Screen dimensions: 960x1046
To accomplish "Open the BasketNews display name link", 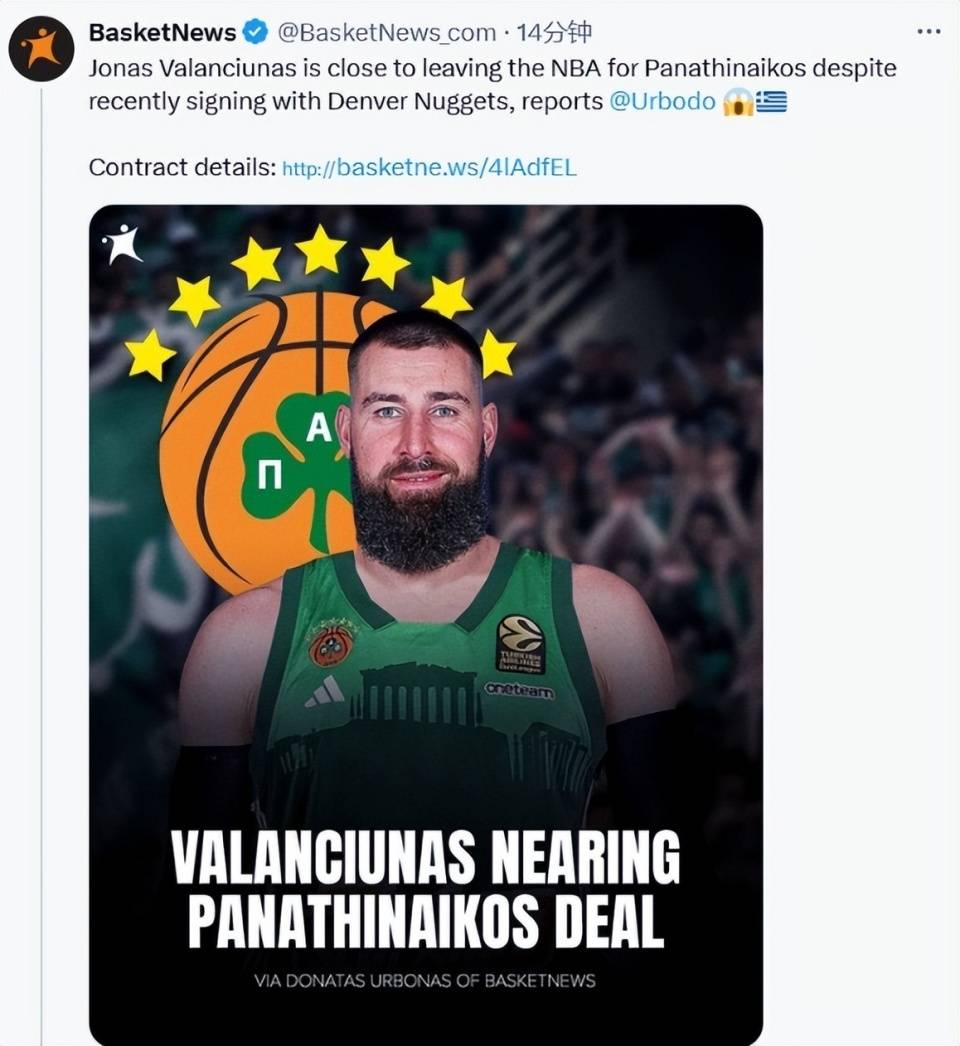I will click(x=162, y=33).
